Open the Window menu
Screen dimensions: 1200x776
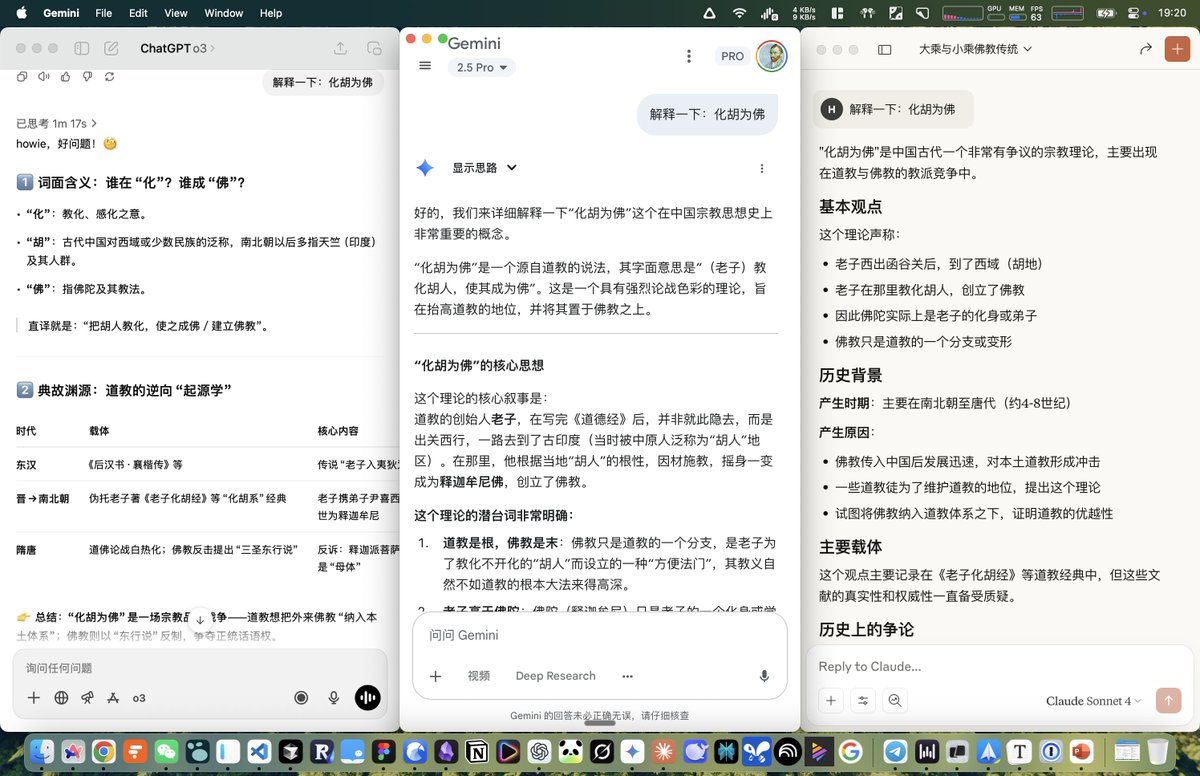[x=224, y=13]
